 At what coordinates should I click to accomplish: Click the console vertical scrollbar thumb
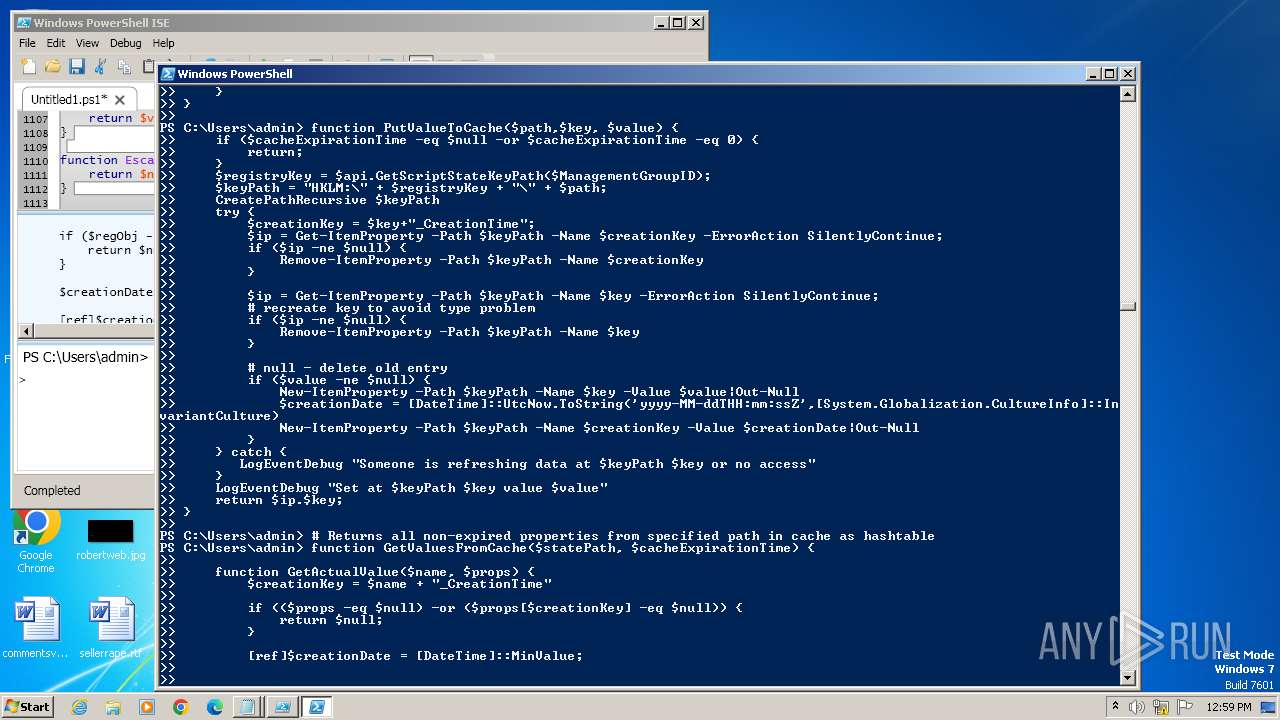[1128, 306]
